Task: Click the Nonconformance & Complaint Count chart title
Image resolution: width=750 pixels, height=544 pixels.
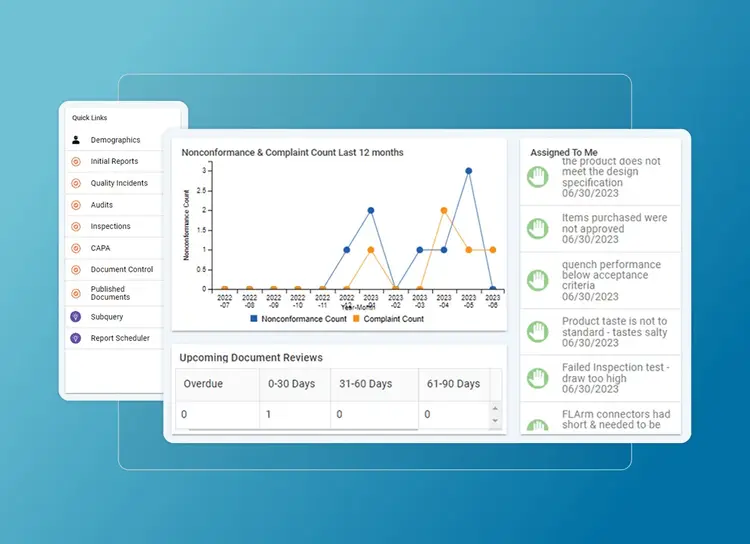Action: [292, 153]
